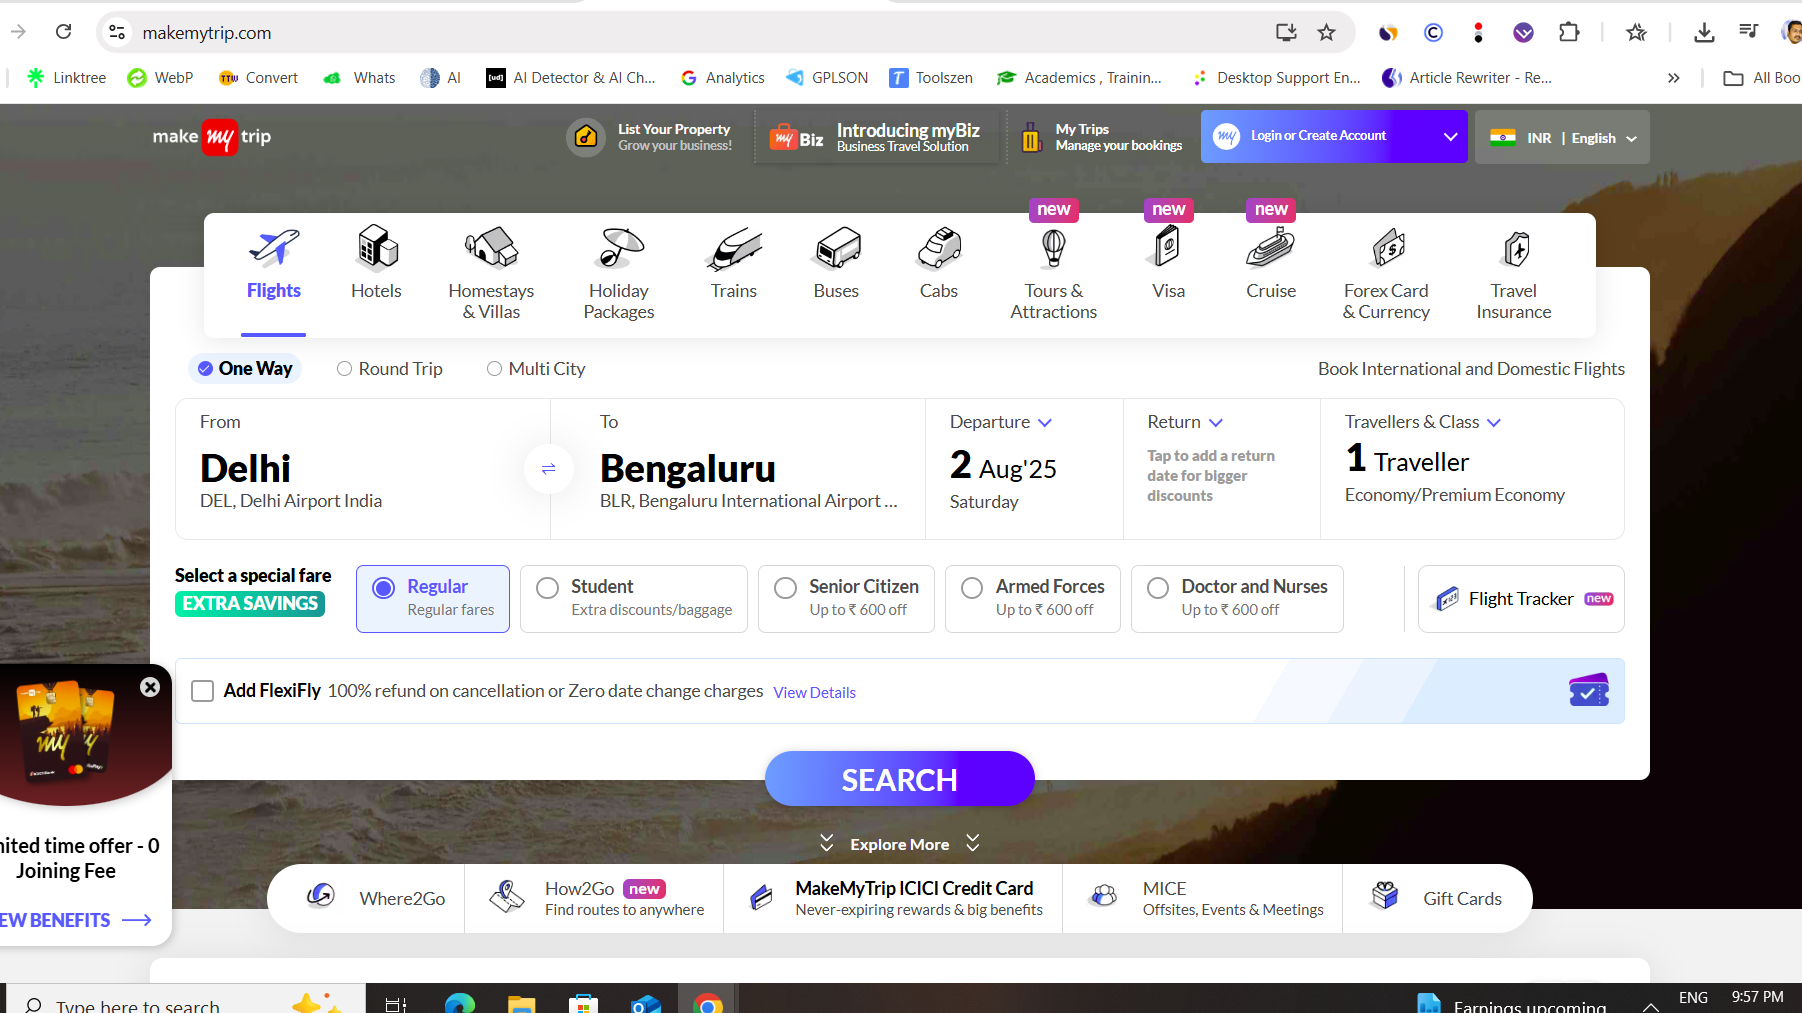Reload the page in Chrome

coord(63,32)
